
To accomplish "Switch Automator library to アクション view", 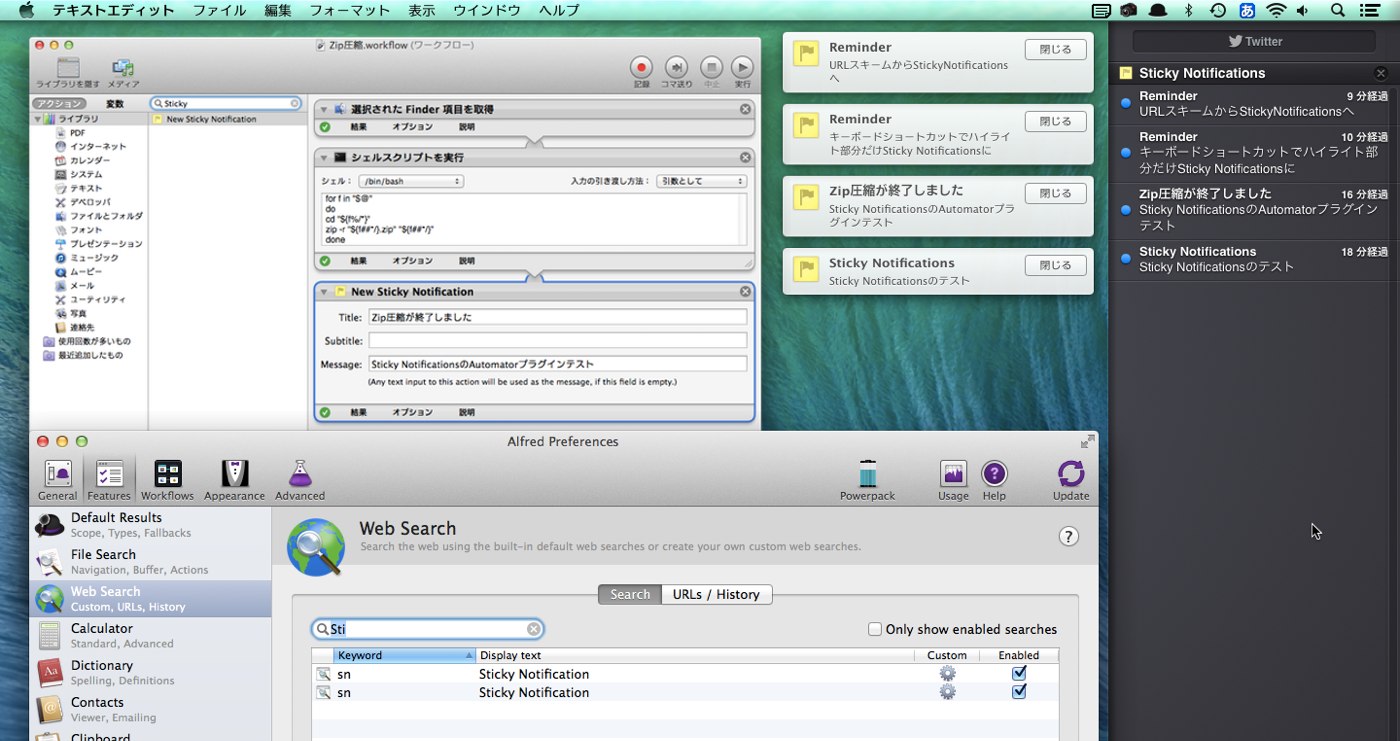I will click(59, 104).
